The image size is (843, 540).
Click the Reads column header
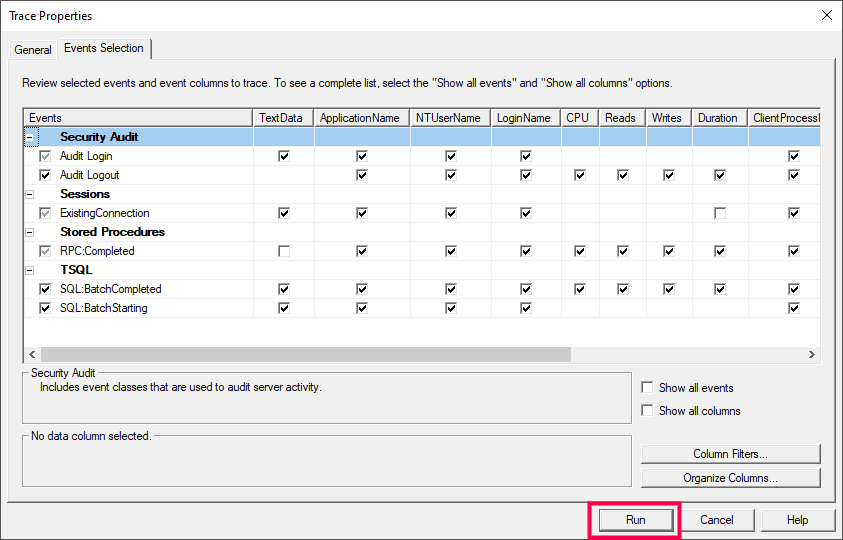[623, 118]
